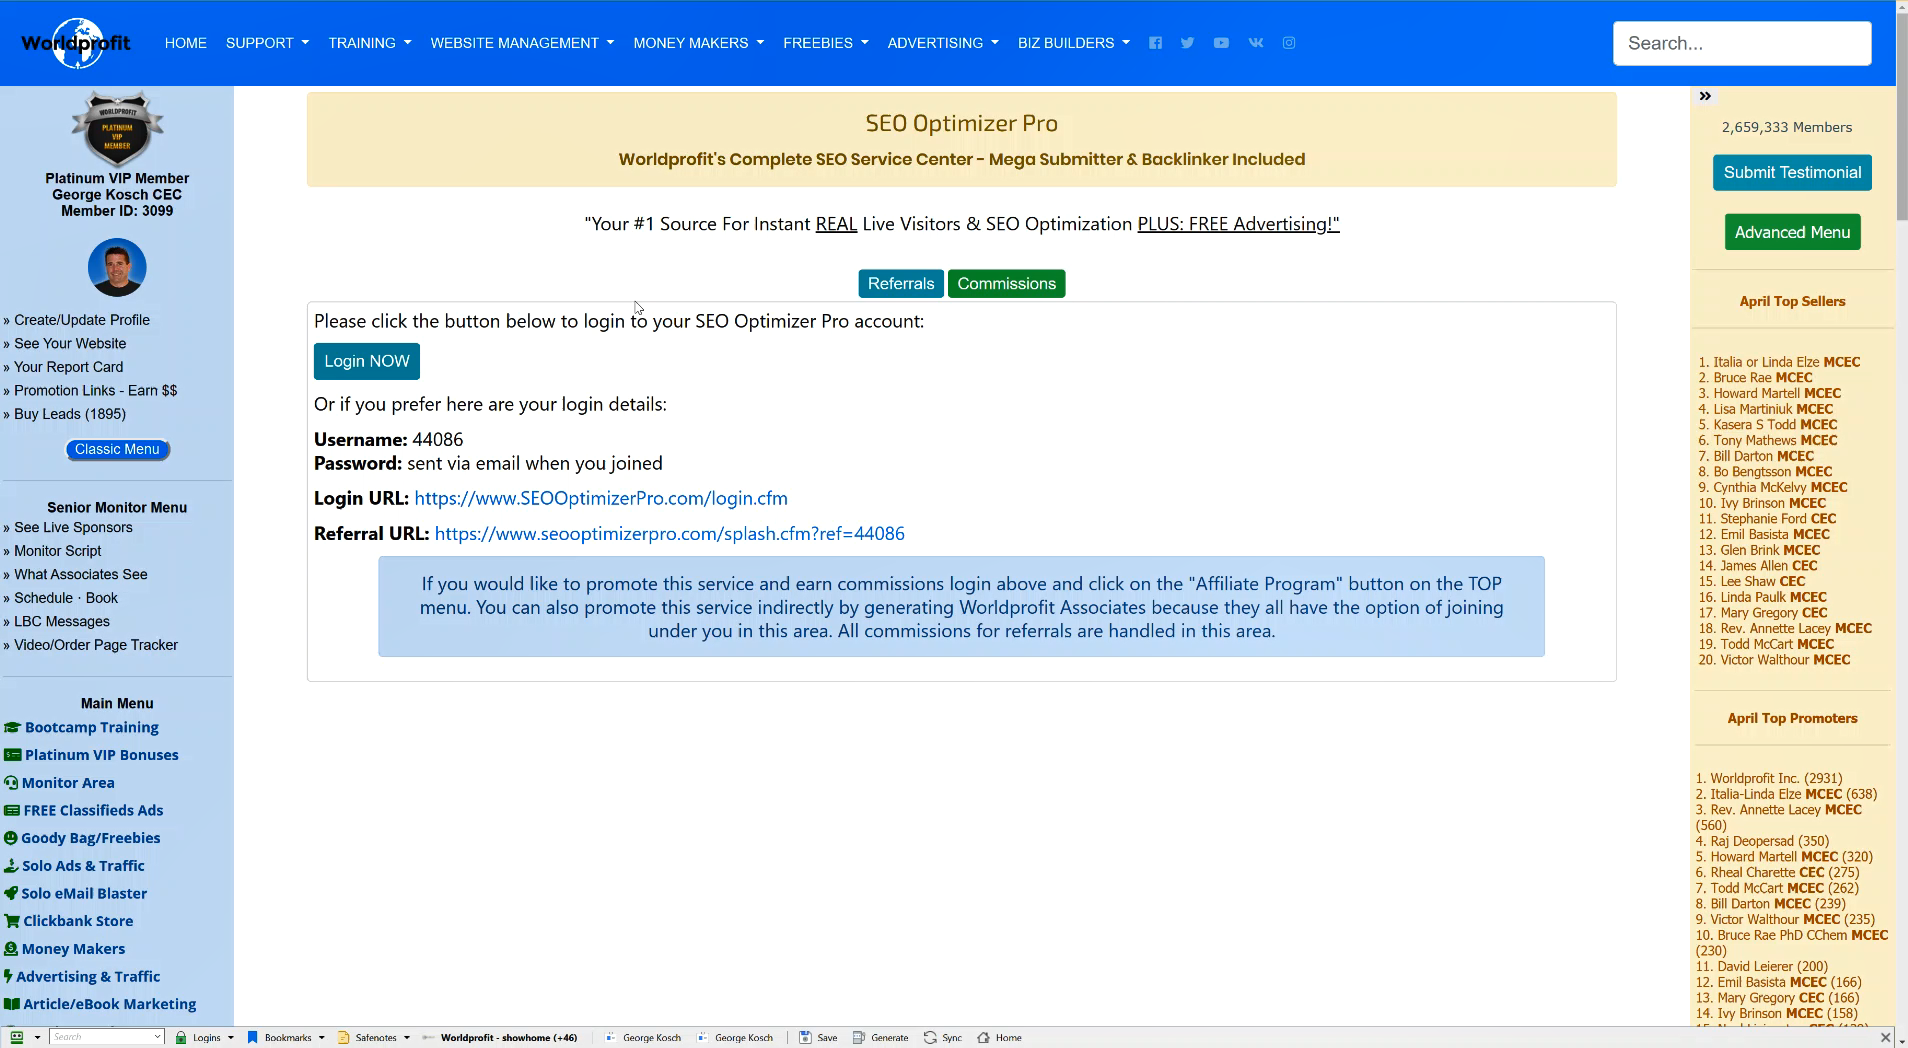Open the Facebook social icon
Image resolution: width=1908 pixels, height=1048 pixels.
(x=1155, y=43)
